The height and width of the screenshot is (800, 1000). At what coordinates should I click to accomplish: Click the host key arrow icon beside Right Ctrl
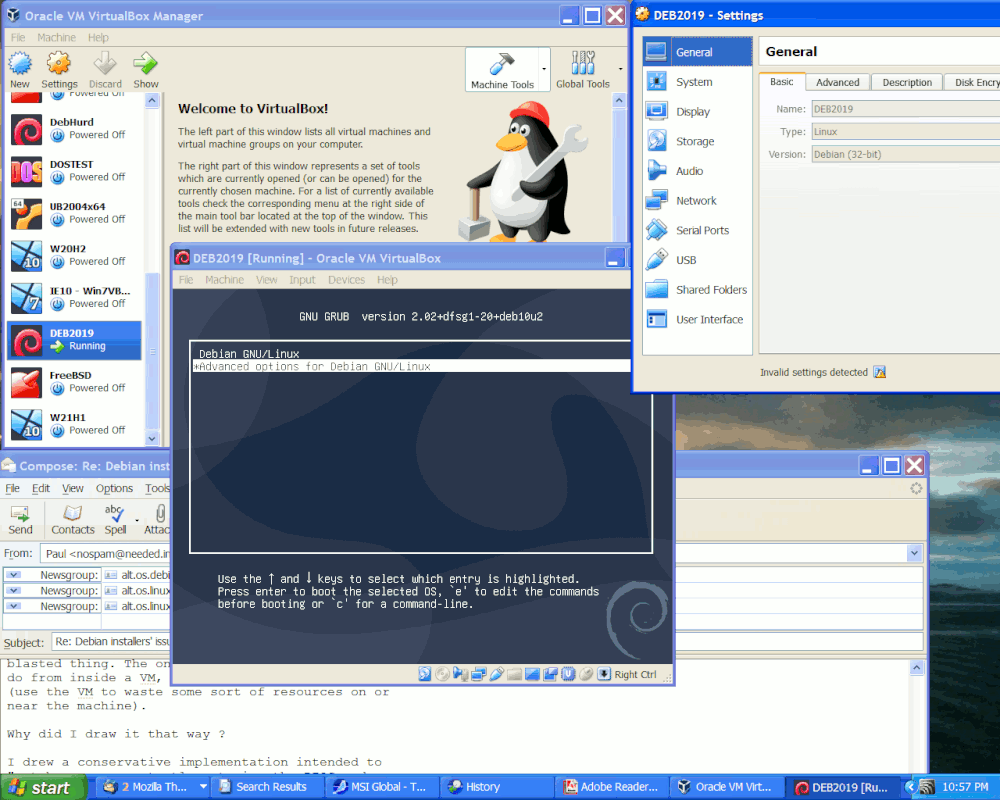604,674
